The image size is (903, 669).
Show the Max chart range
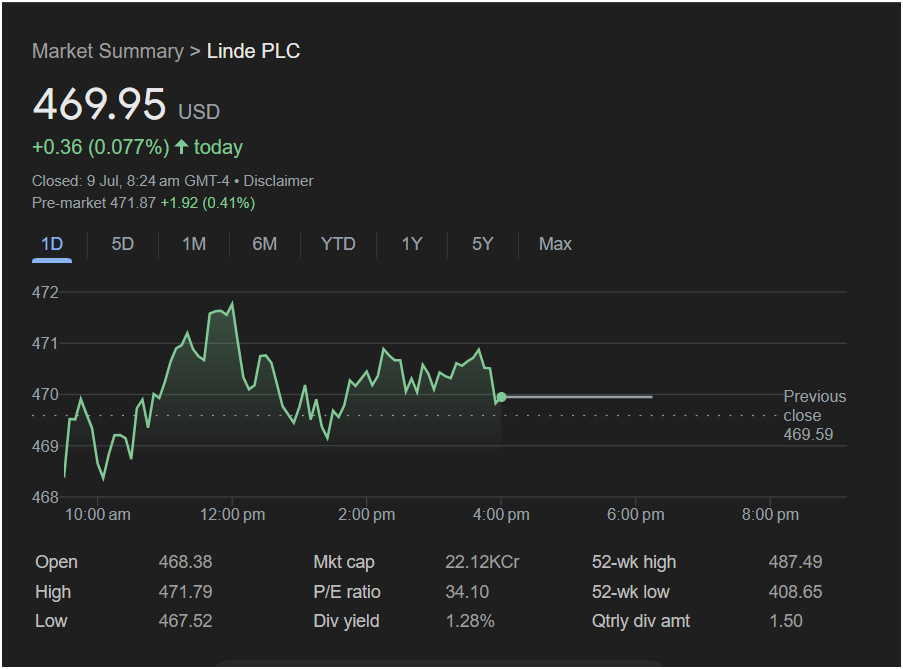pyautogui.click(x=555, y=244)
